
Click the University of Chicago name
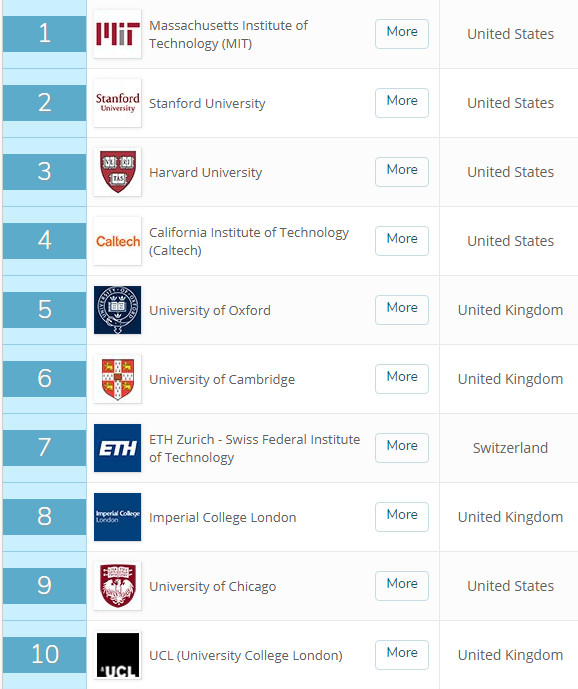(x=212, y=586)
